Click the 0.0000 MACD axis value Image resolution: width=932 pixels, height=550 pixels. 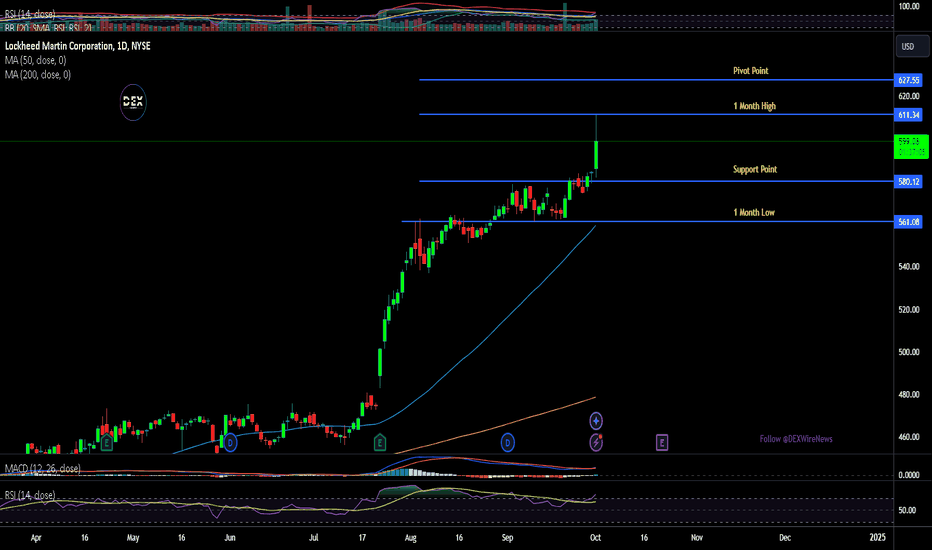[909, 475]
